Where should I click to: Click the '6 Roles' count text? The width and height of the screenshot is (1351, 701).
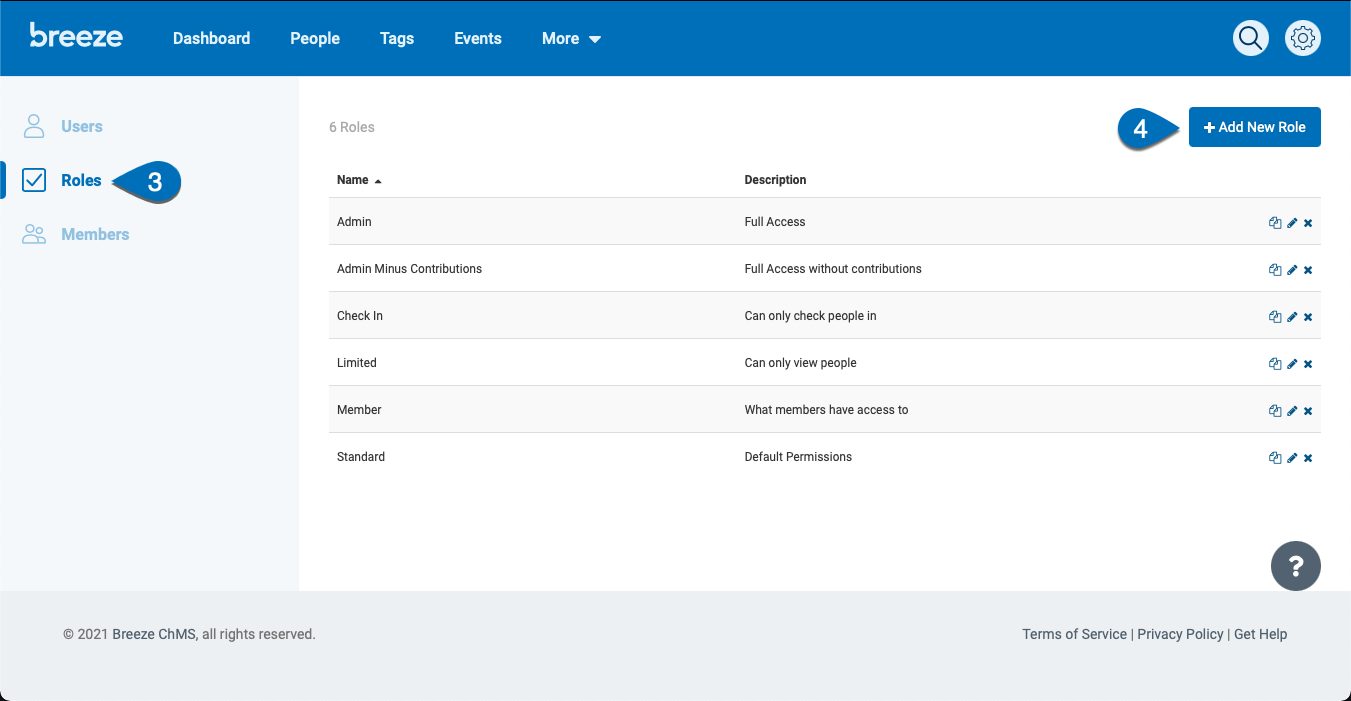point(352,127)
